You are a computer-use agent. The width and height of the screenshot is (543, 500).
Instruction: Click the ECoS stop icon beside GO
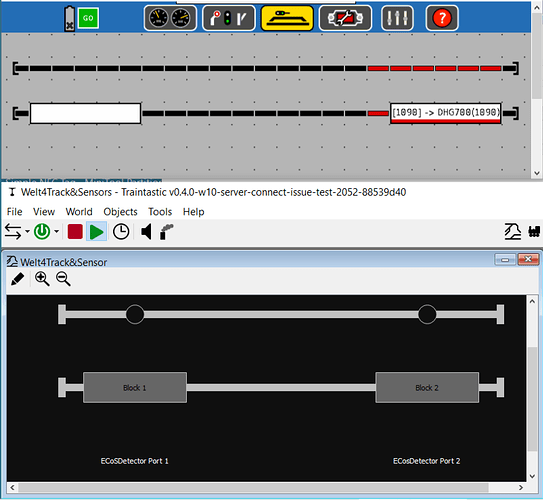click(x=70, y=19)
